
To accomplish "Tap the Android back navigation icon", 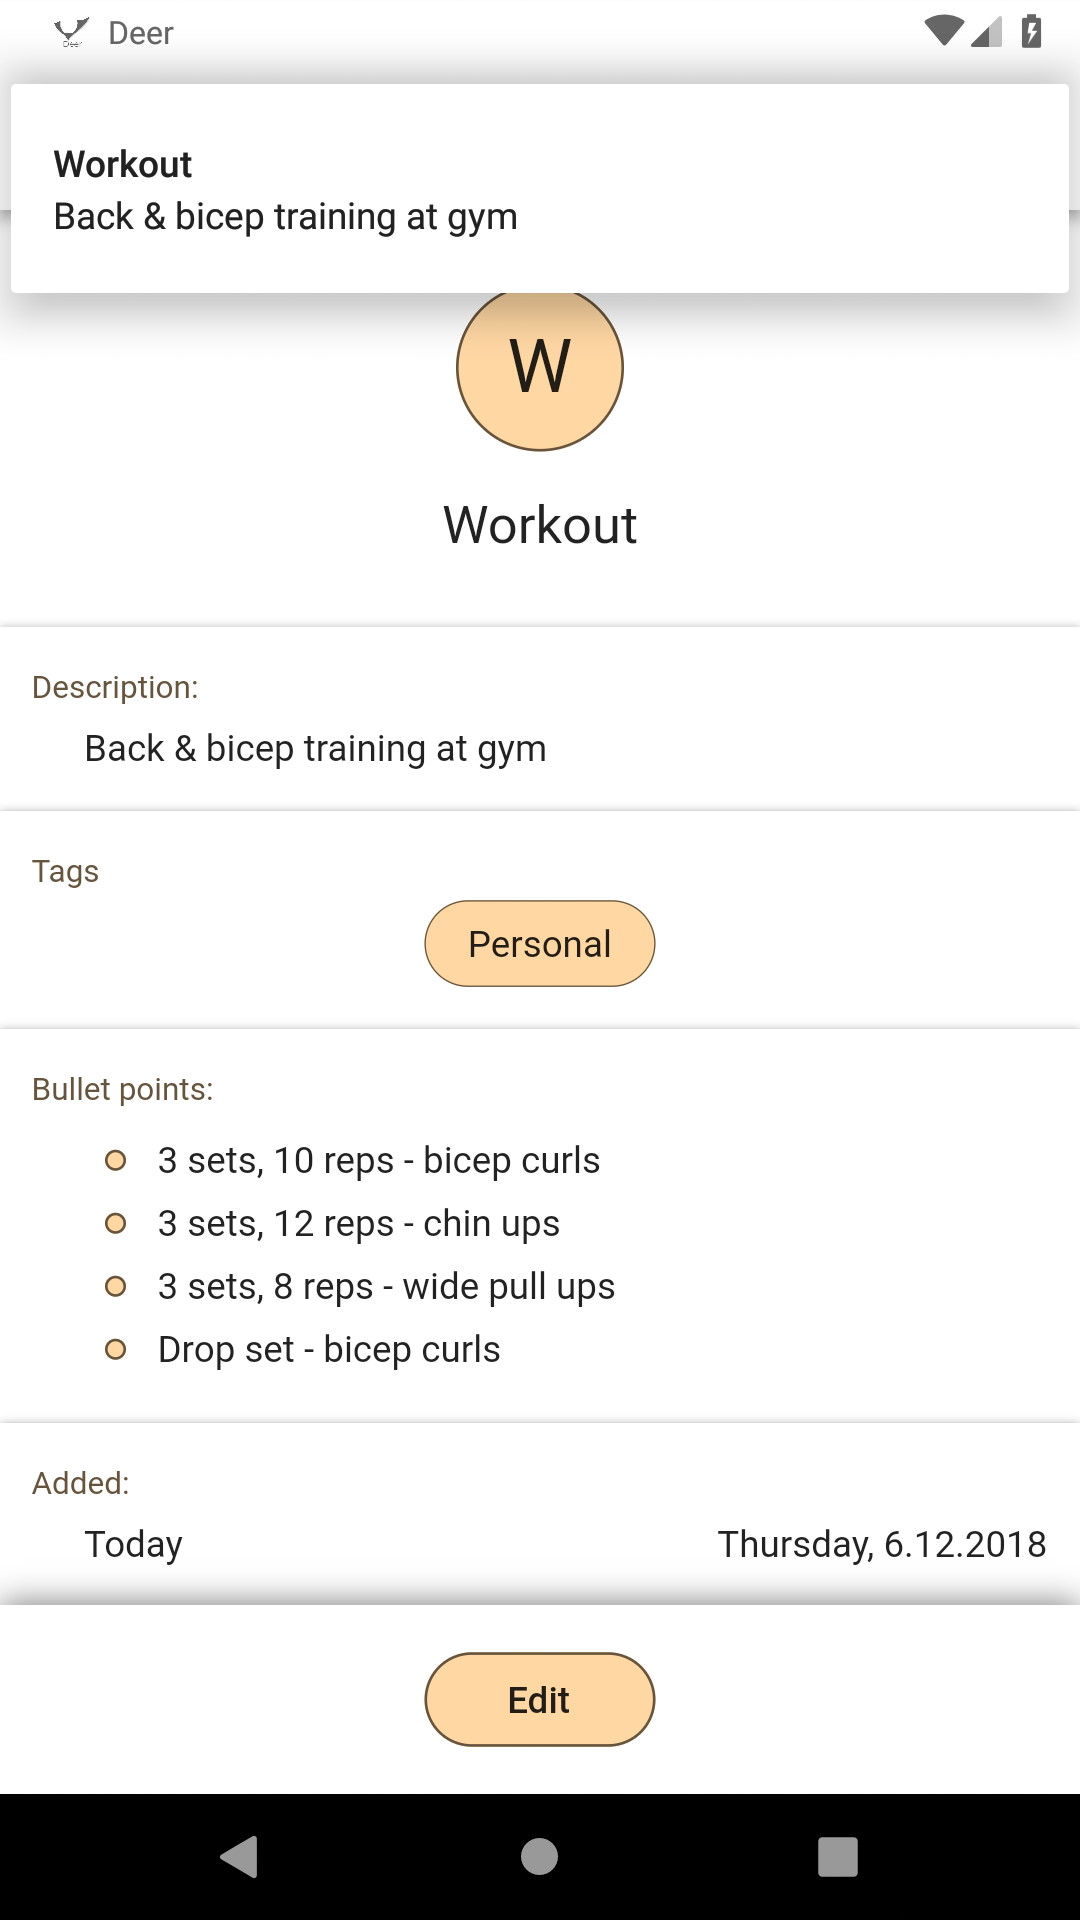I will click(x=240, y=1857).
